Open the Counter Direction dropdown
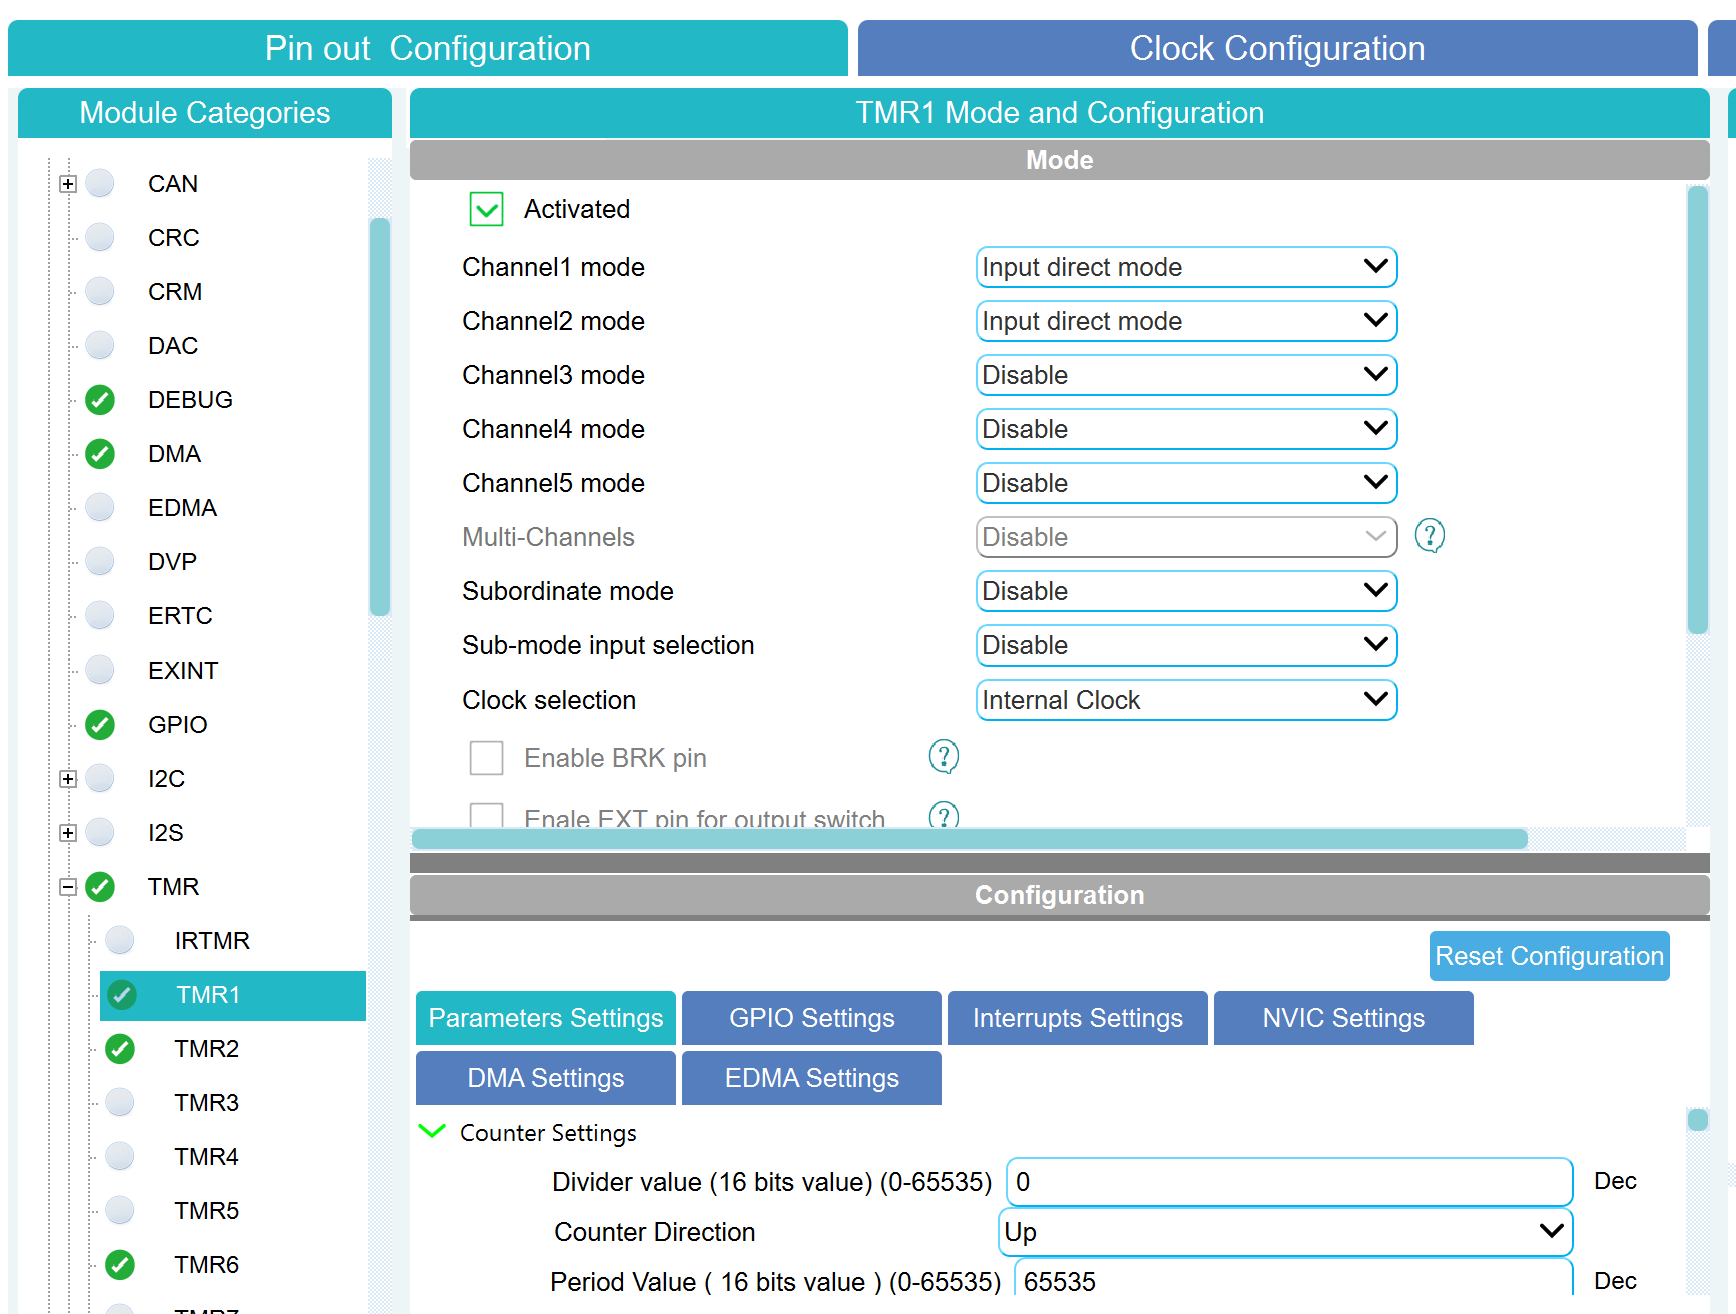1736x1314 pixels. point(1286,1232)
